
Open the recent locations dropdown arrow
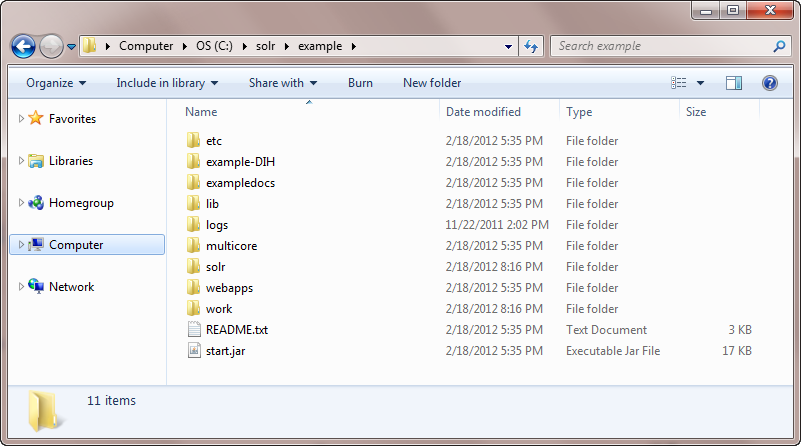(72, 47)
